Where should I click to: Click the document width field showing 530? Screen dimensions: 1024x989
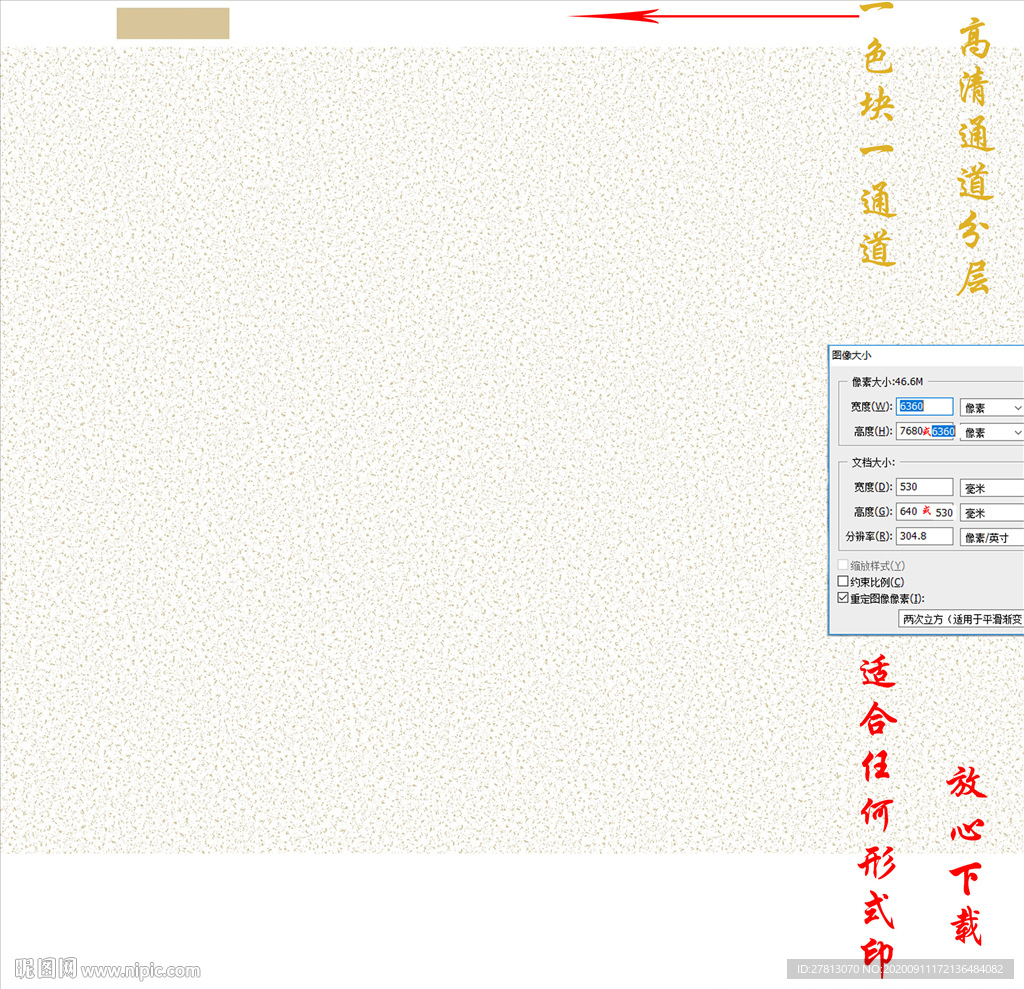point(924,487)
